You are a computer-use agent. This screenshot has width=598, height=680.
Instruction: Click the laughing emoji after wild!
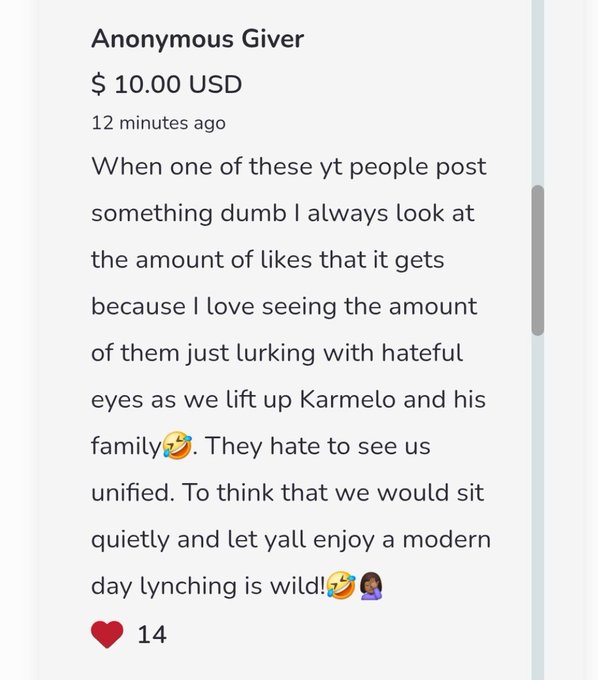tap(341, 585)
